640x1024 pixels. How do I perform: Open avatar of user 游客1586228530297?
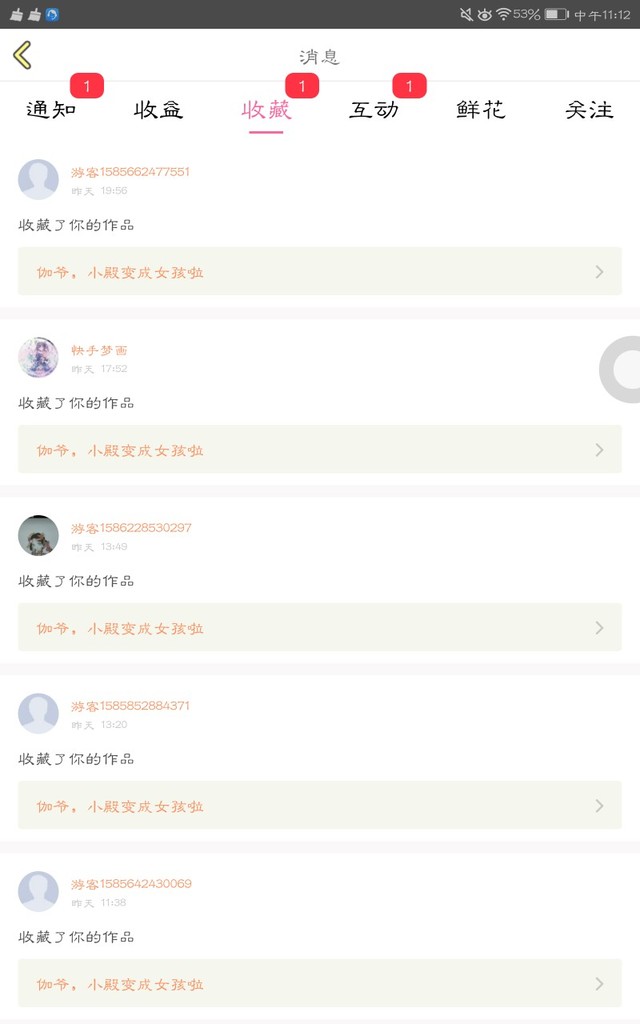(38, 536)
